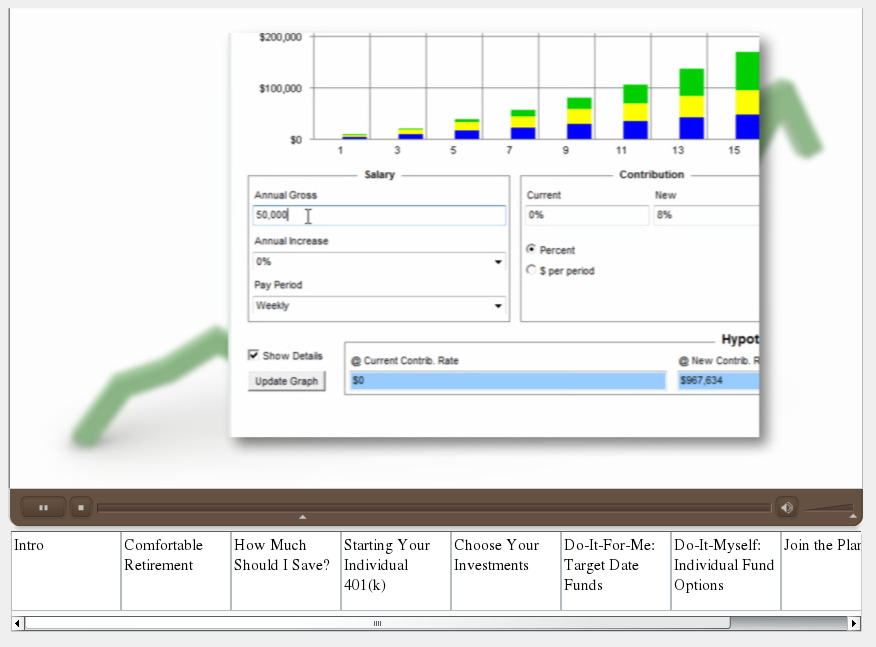Image resolution: width=876 pixels, height=647 pixels.
Task: Click the right scroll arrow of the chapter list
Action: 853,623
